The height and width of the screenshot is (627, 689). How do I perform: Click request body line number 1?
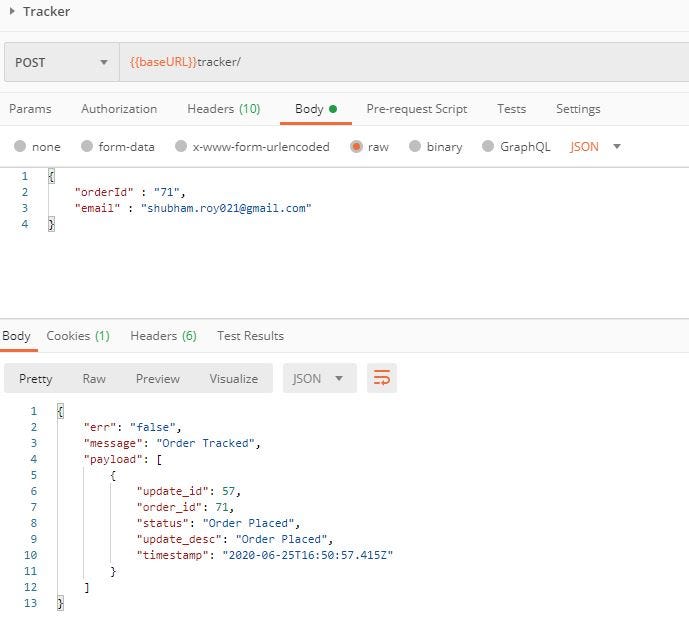pyautogui.click(x=25, y=176)
